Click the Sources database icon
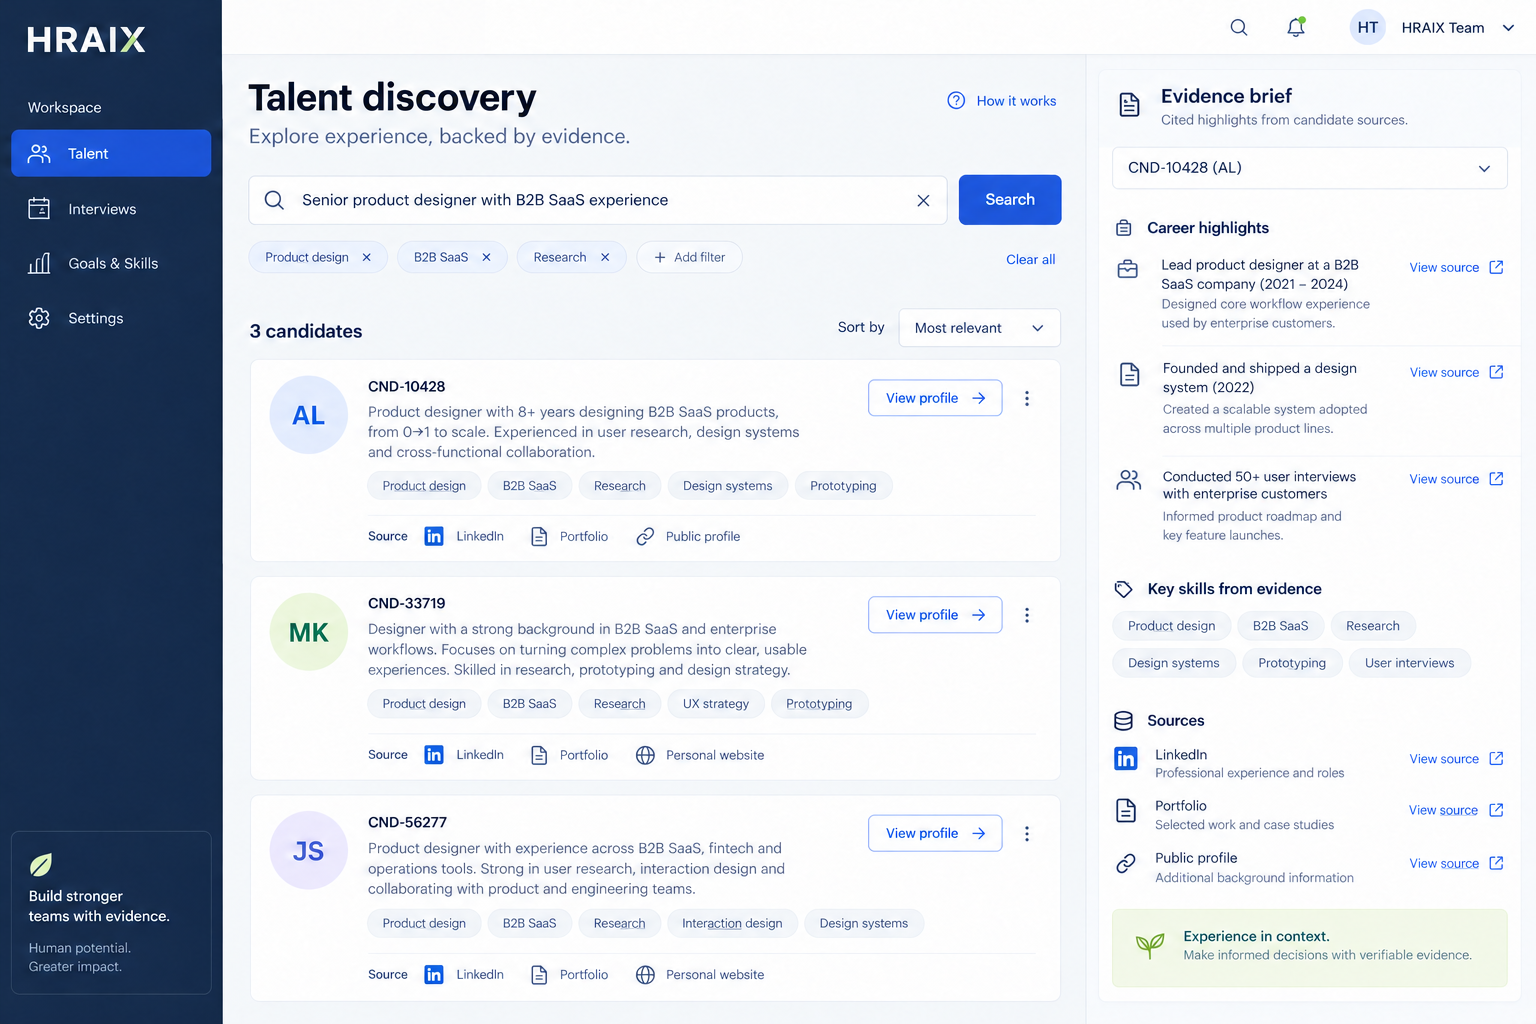The width and height of the screenshot is (1536, 1024). coord(1124,721)
